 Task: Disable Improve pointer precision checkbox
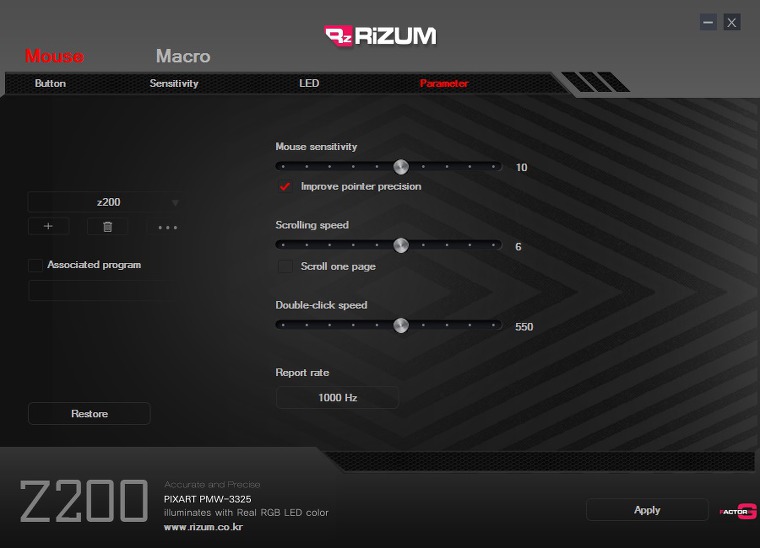pos(285,187)
